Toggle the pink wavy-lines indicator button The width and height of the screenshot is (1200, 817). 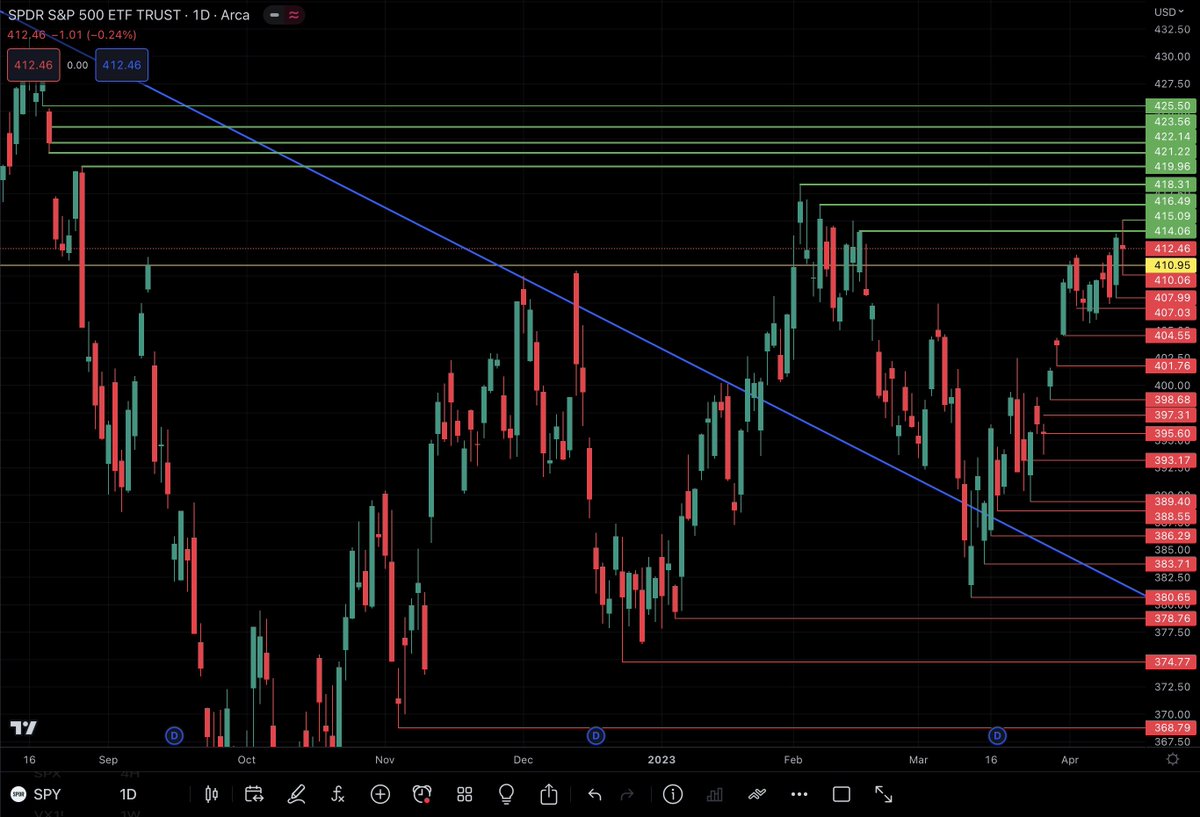[295, 16]
